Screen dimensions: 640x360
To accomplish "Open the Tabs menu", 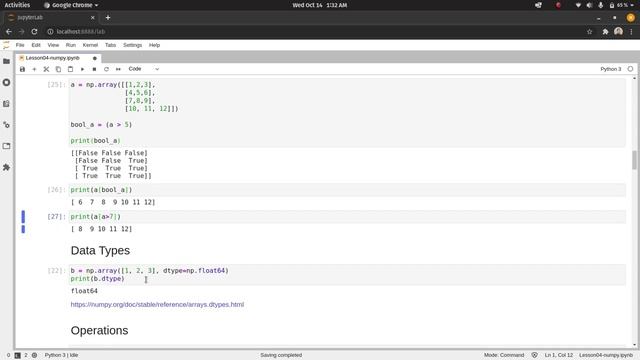I will 110,45.
